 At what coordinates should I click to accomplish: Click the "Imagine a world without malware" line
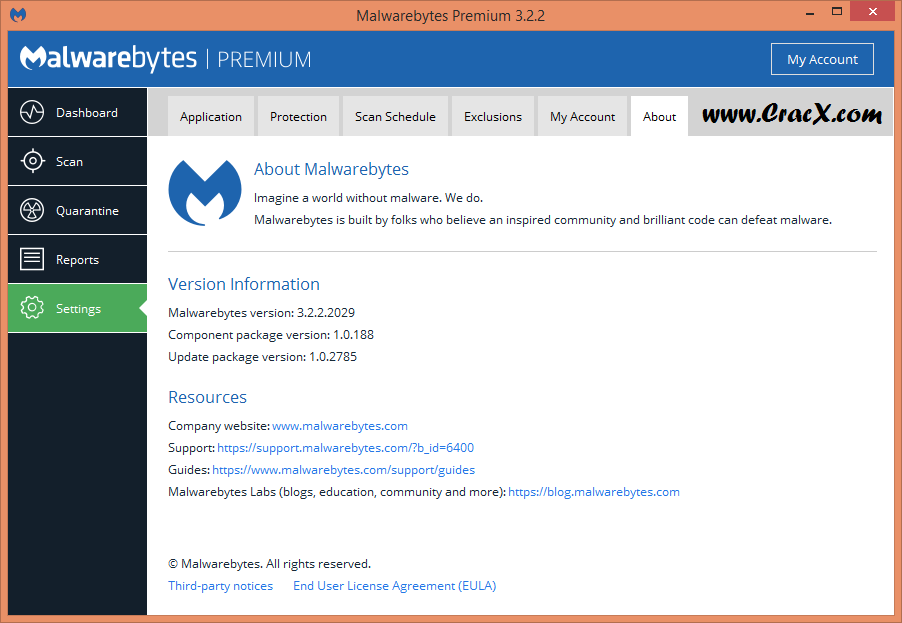368,198
